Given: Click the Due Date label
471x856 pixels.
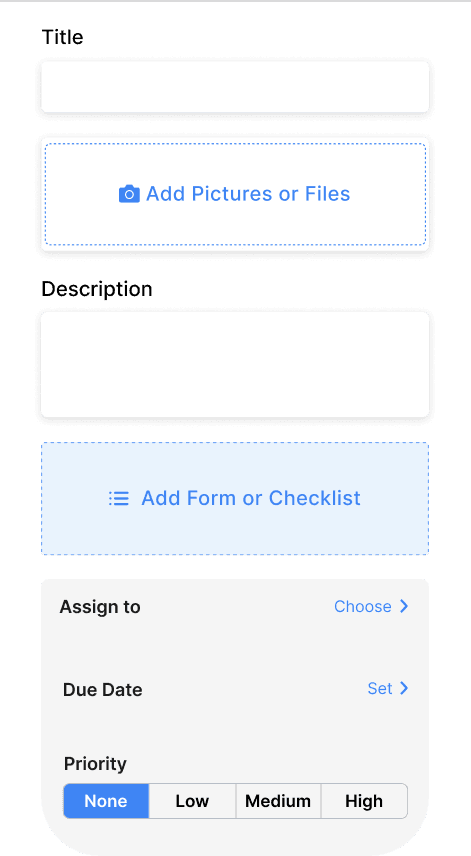Looking at the screenshot, I should [103, 690].
